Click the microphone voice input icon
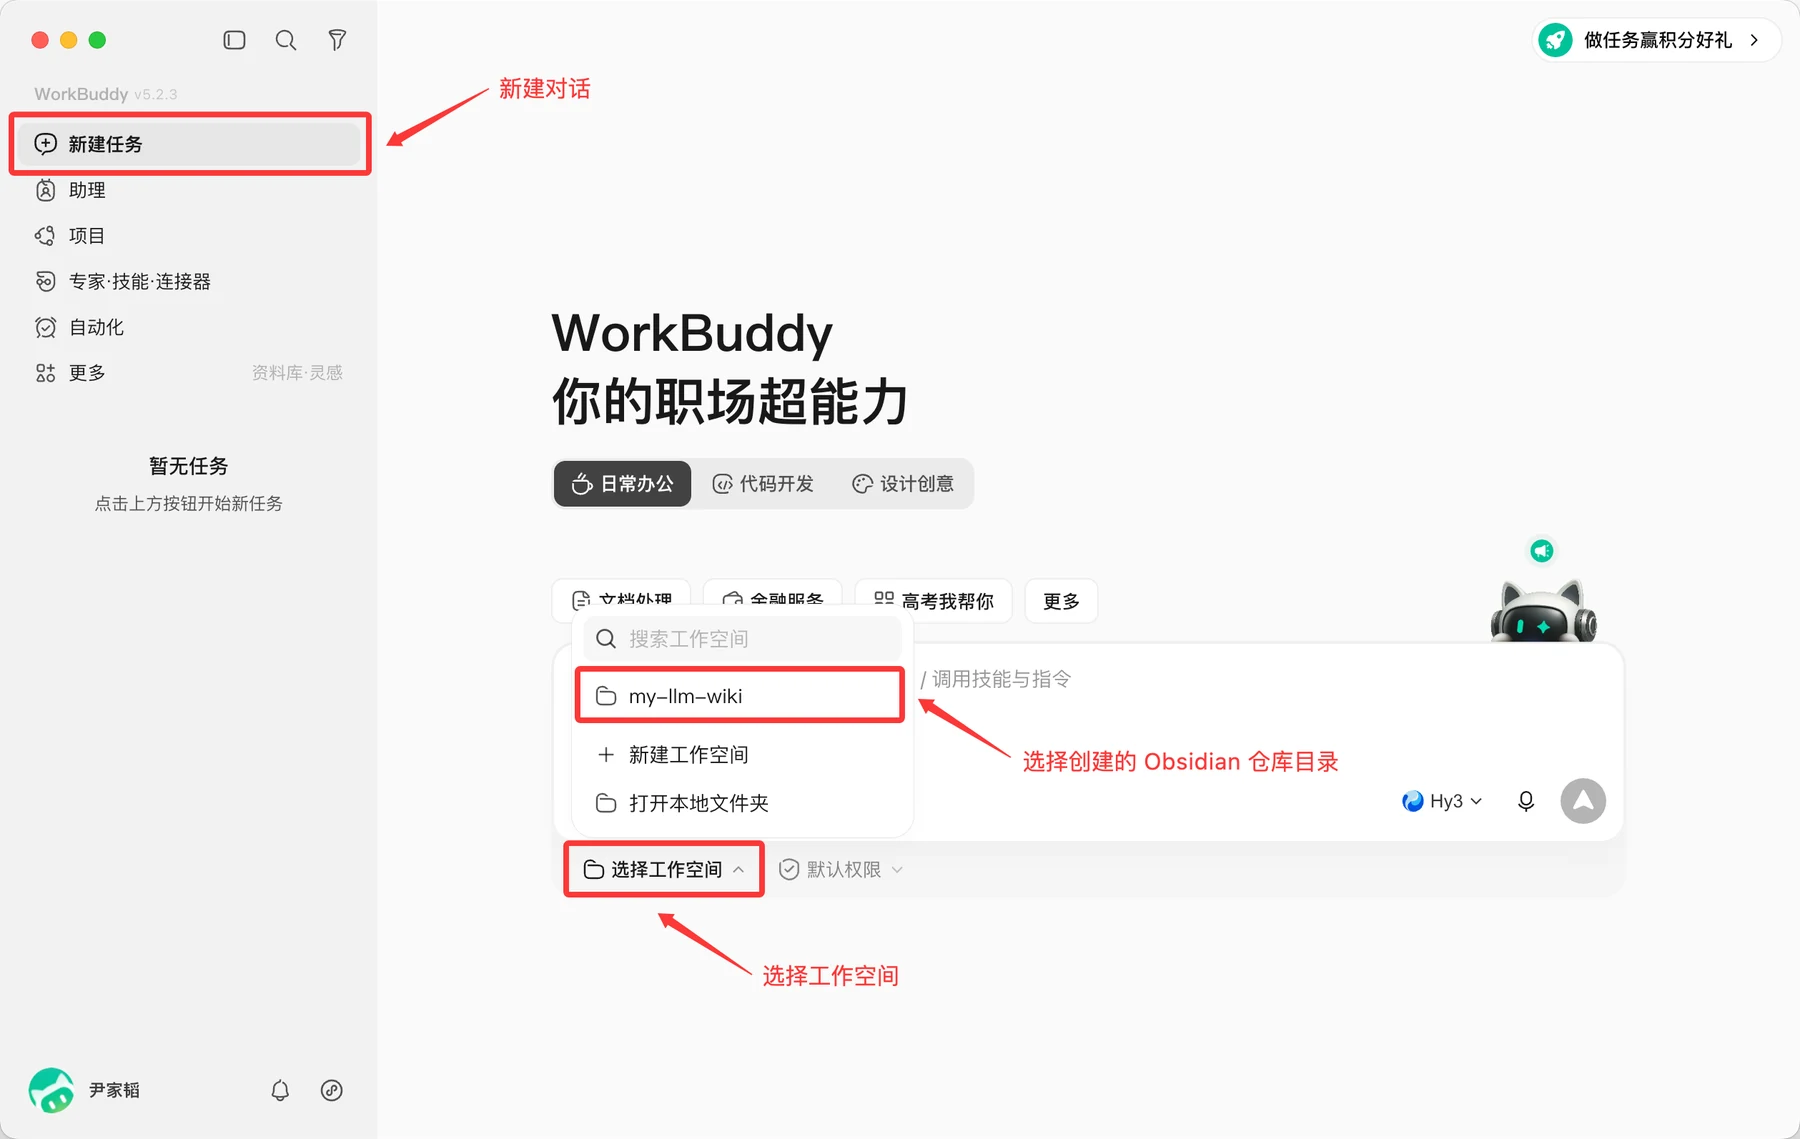The width and height of the screenshot is (1800, 1139). tap(1526, 801)
